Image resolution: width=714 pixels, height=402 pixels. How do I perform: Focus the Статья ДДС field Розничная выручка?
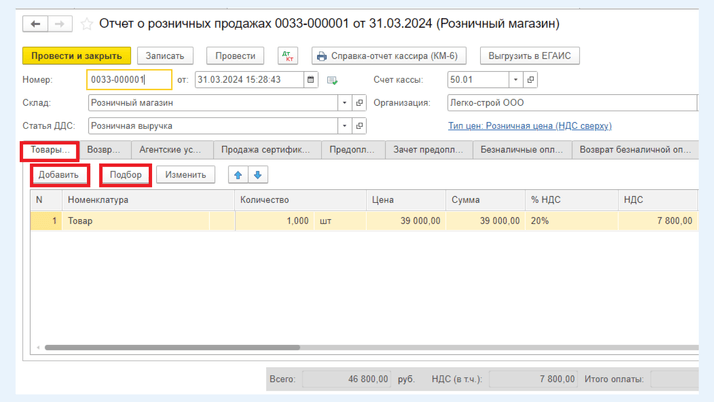pos(213,126)
